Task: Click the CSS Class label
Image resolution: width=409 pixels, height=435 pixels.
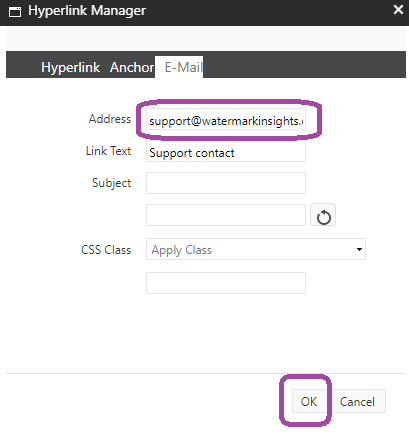Action: pyautogui.click(x=106, y=250)
